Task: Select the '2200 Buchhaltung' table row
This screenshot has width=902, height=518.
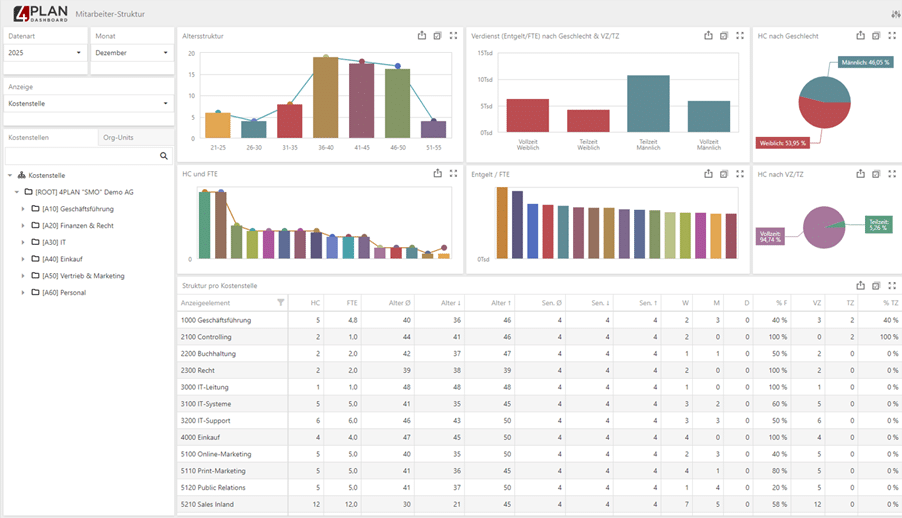Action: 539,353
